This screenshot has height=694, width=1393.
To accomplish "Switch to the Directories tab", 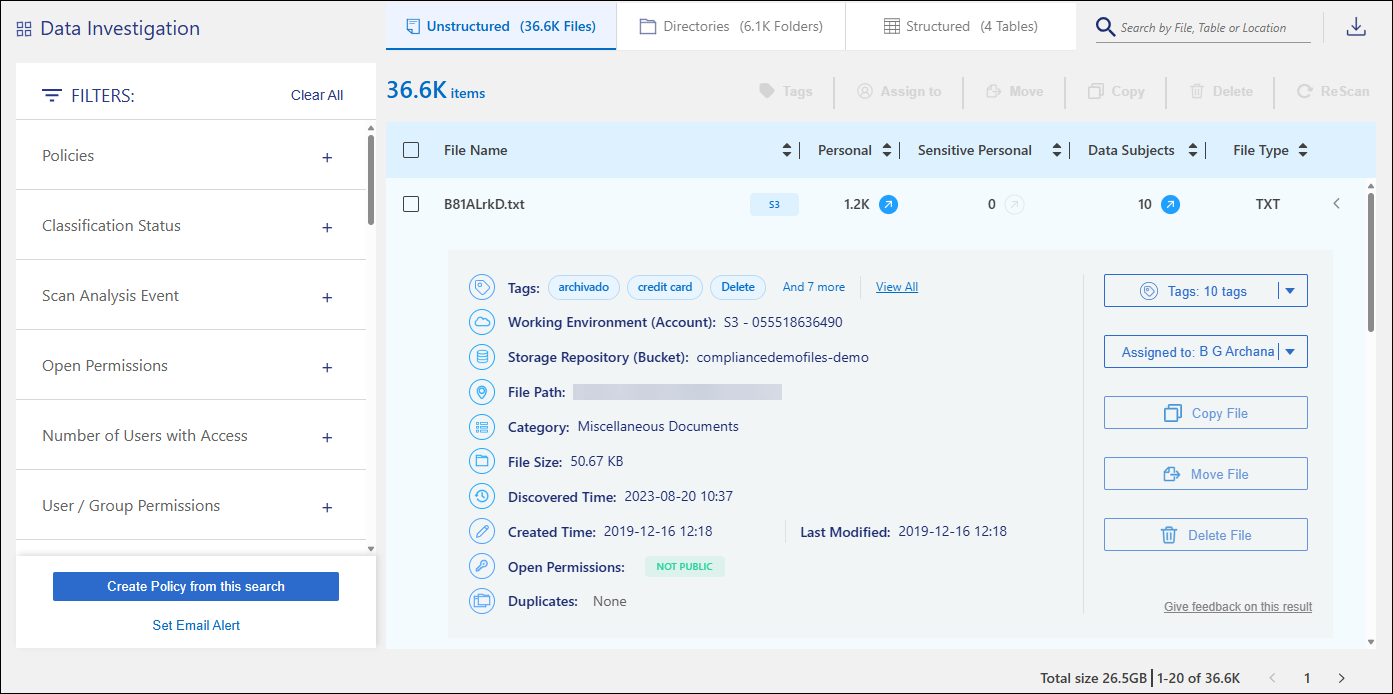I will [x=731, y=26].
